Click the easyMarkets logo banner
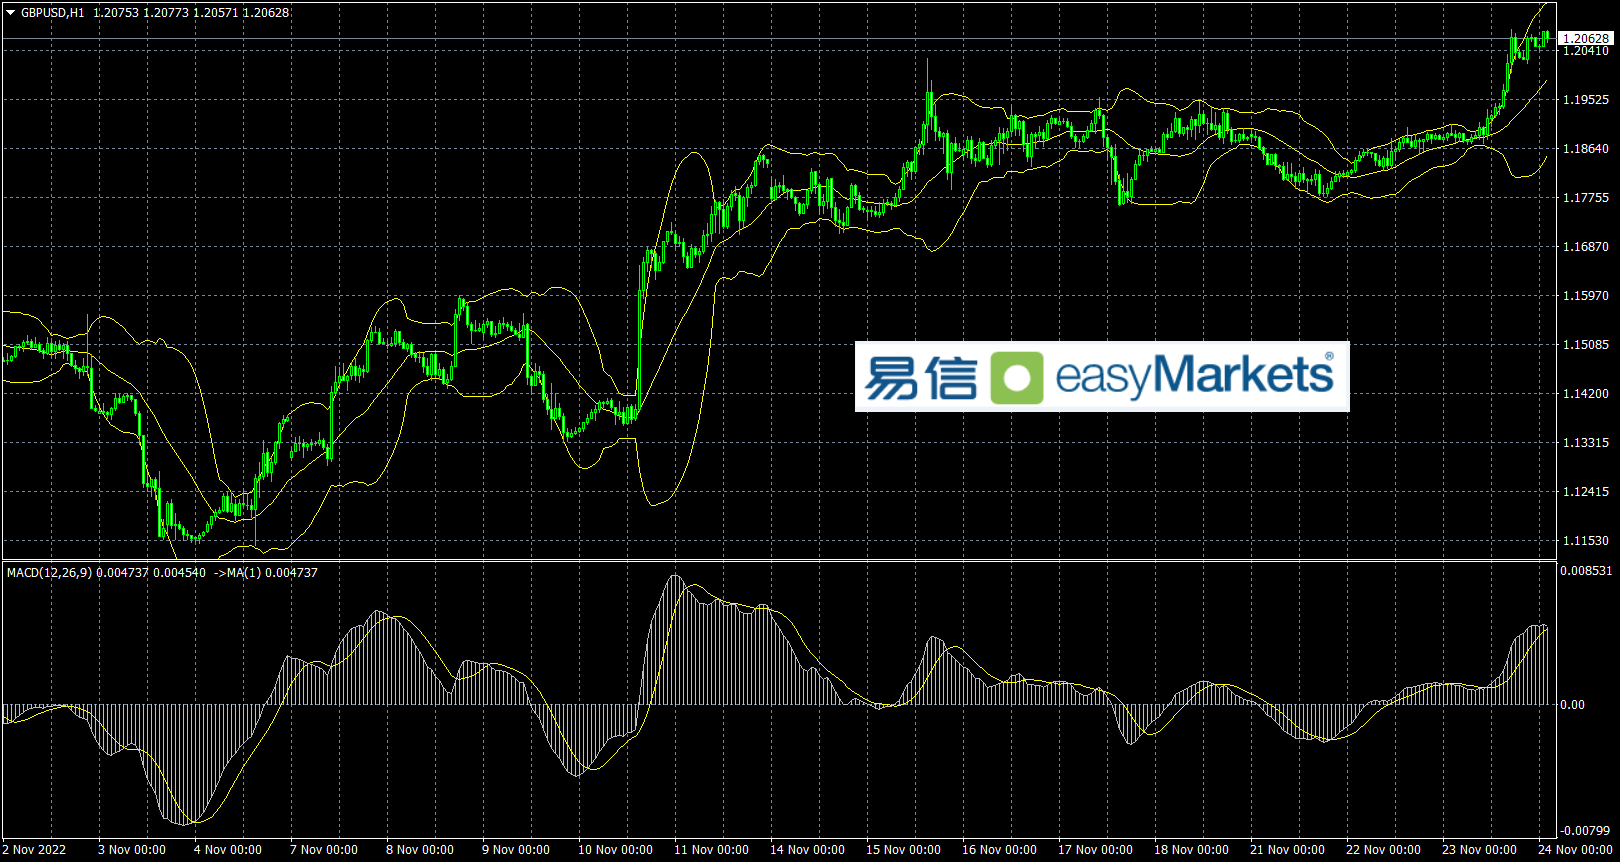This screenshot has width=1620, height=862. coord(1102,376)
